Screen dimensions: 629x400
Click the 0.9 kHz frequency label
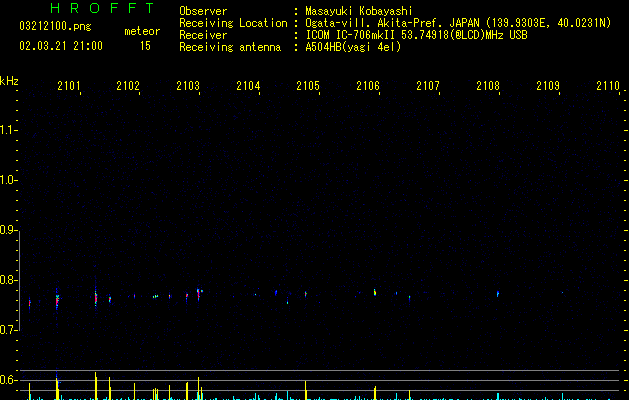pyautogui.click(x=8, y=230)
